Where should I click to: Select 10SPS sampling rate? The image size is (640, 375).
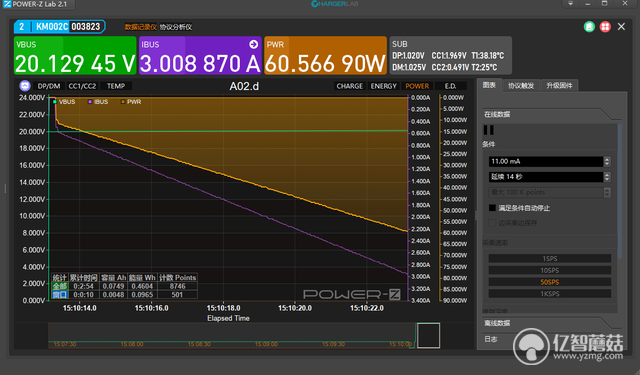click(549, 270)
